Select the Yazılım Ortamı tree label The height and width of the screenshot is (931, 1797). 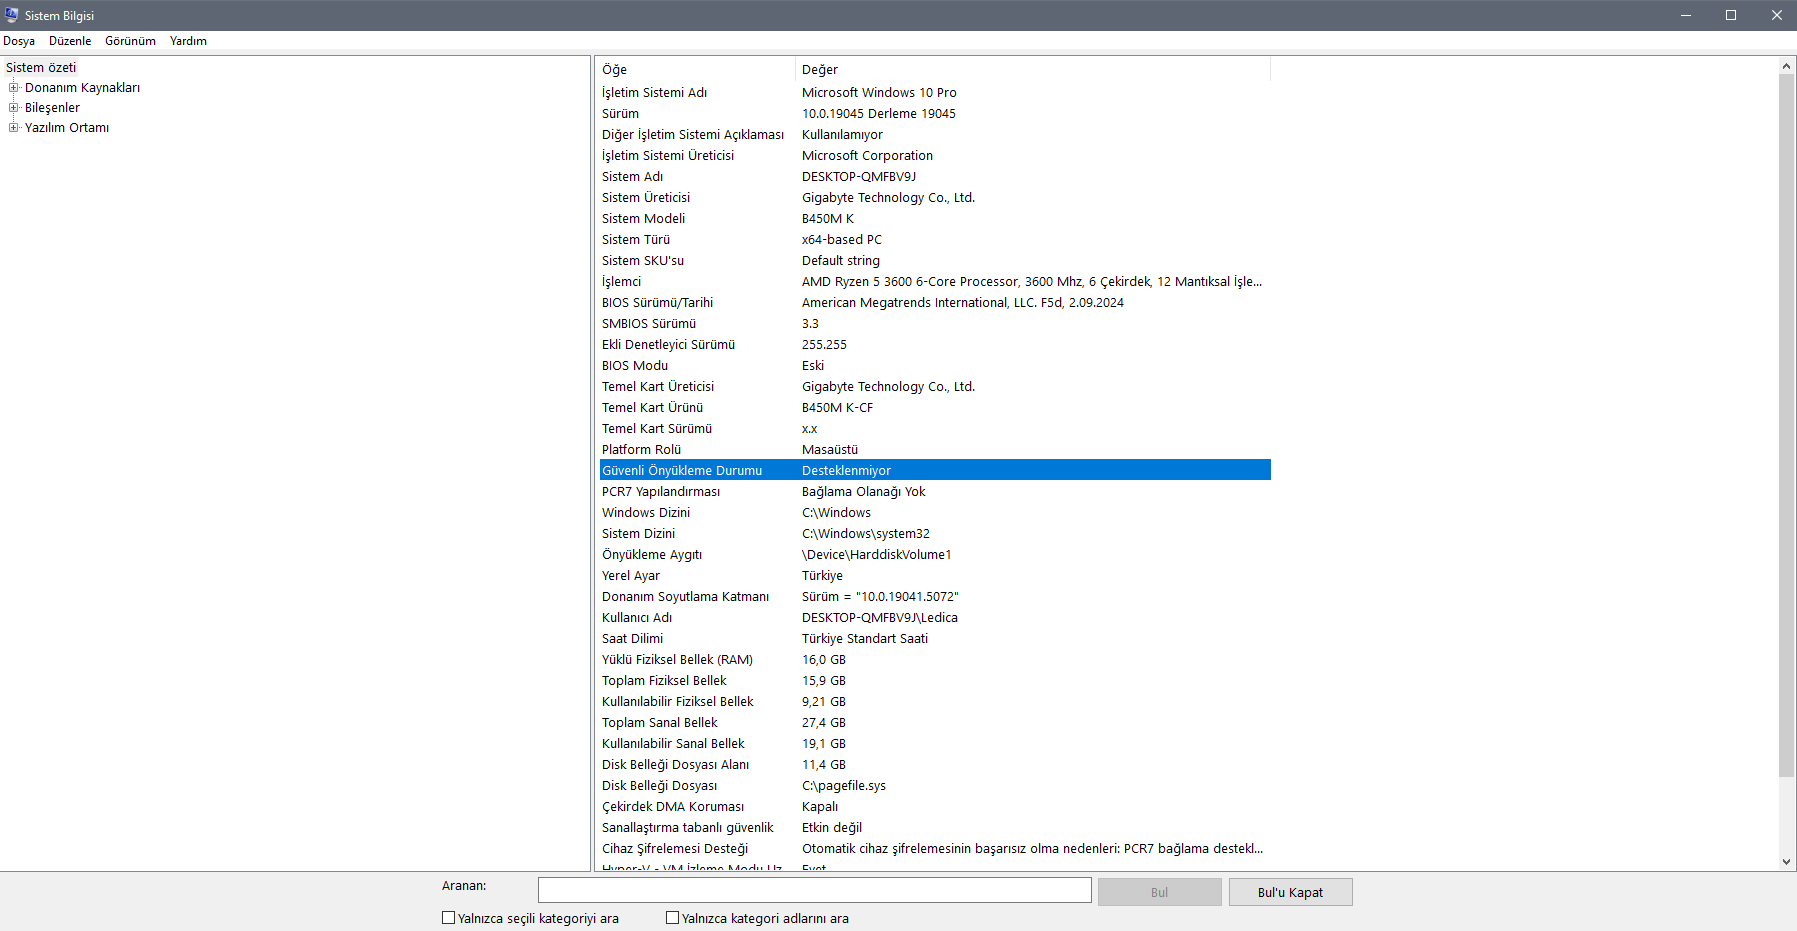pyautogui.click(x=67, y=128)
